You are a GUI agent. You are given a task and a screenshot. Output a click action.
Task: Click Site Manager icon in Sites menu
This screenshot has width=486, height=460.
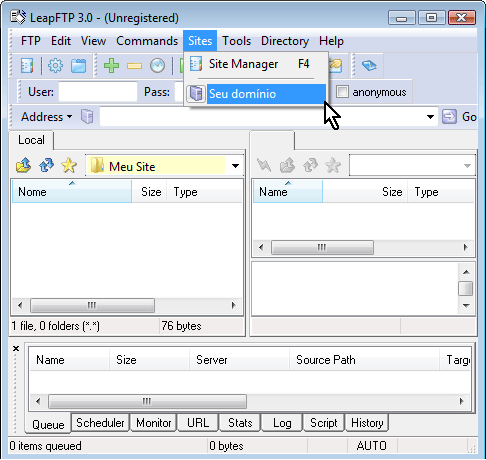tap(196, 64)
